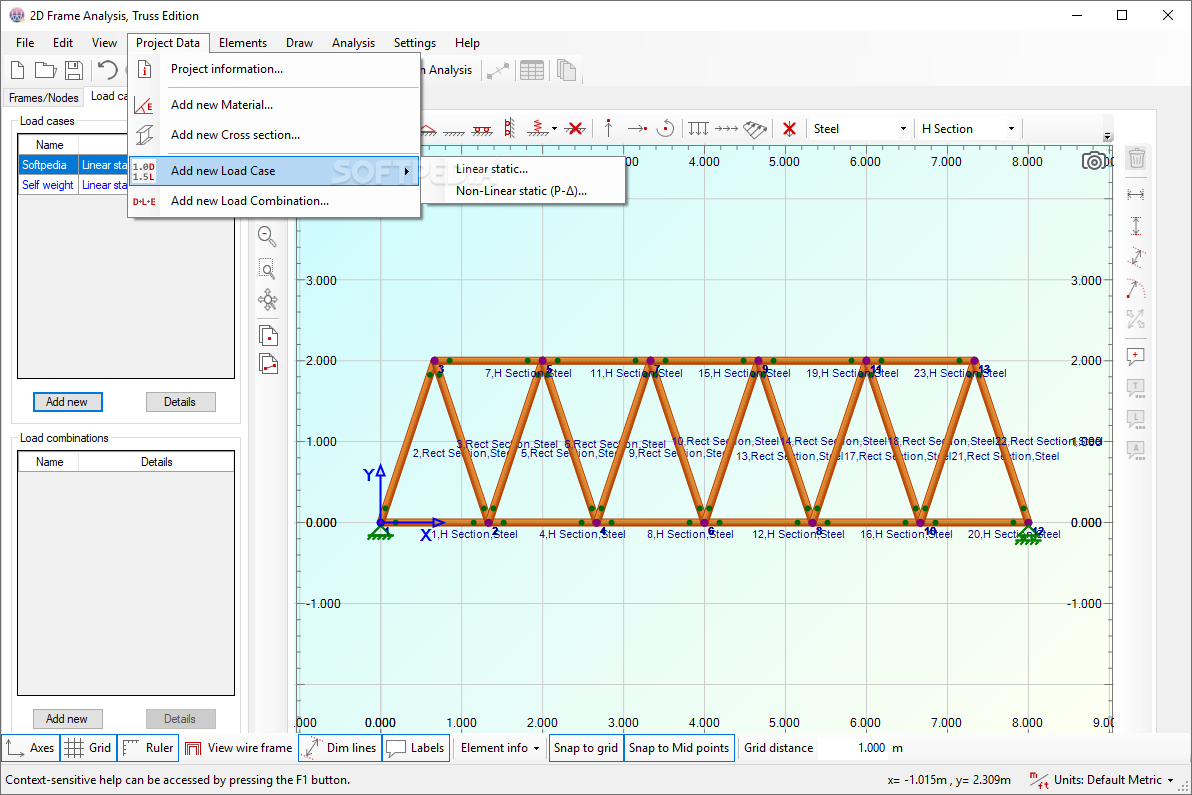Screen dimensions: 1192x795
Task: Click the copy pages icon in toolbar
Action: [x=566, y=71]
